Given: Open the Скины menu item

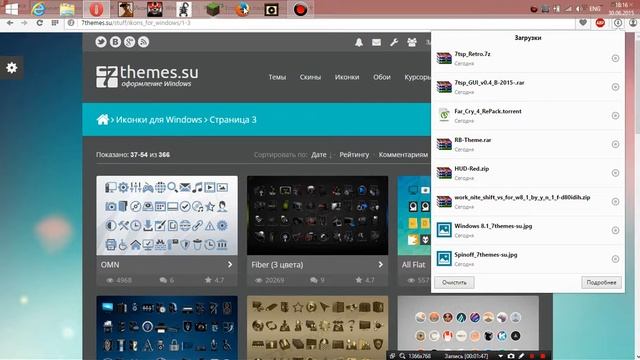Looking at the screenshot, I should point(310,77).
